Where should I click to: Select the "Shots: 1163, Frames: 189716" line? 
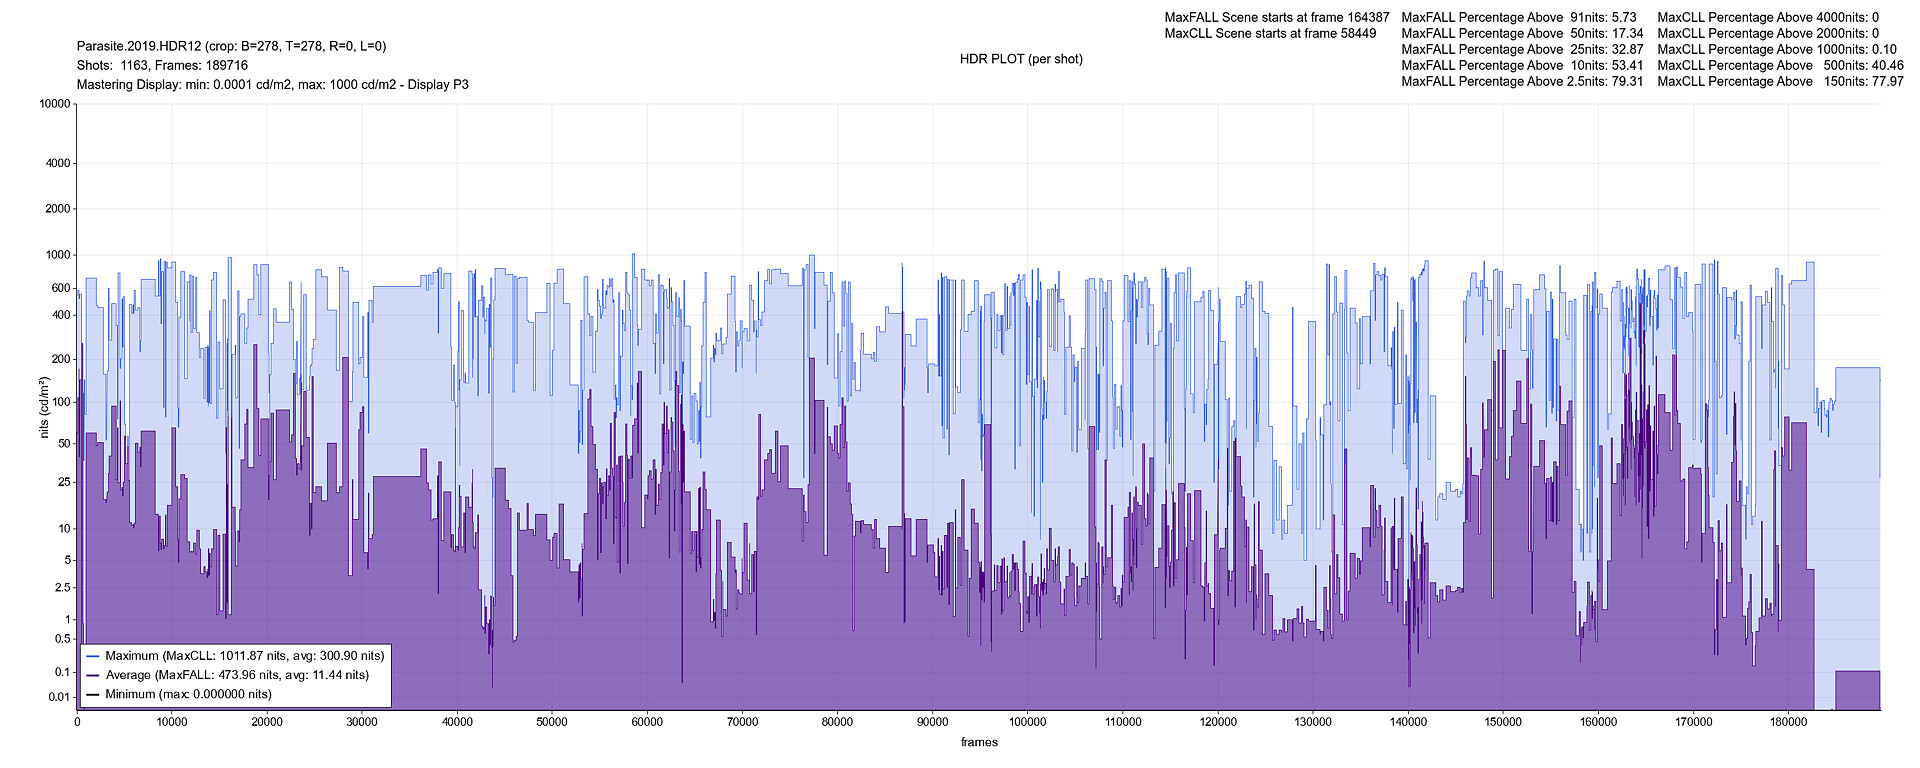tap(162, 65)
